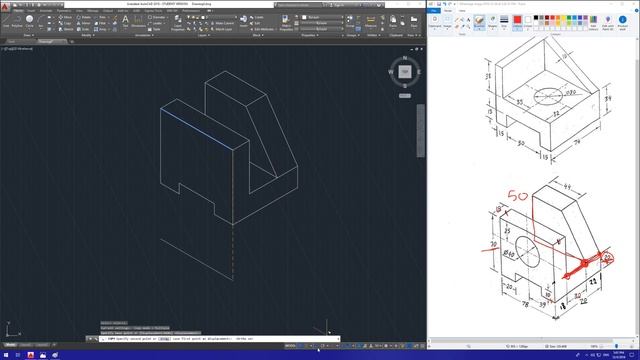Choose the Trim command in Modify panel
This screenshot has width=640, height=360.
(x=100, y=18)
